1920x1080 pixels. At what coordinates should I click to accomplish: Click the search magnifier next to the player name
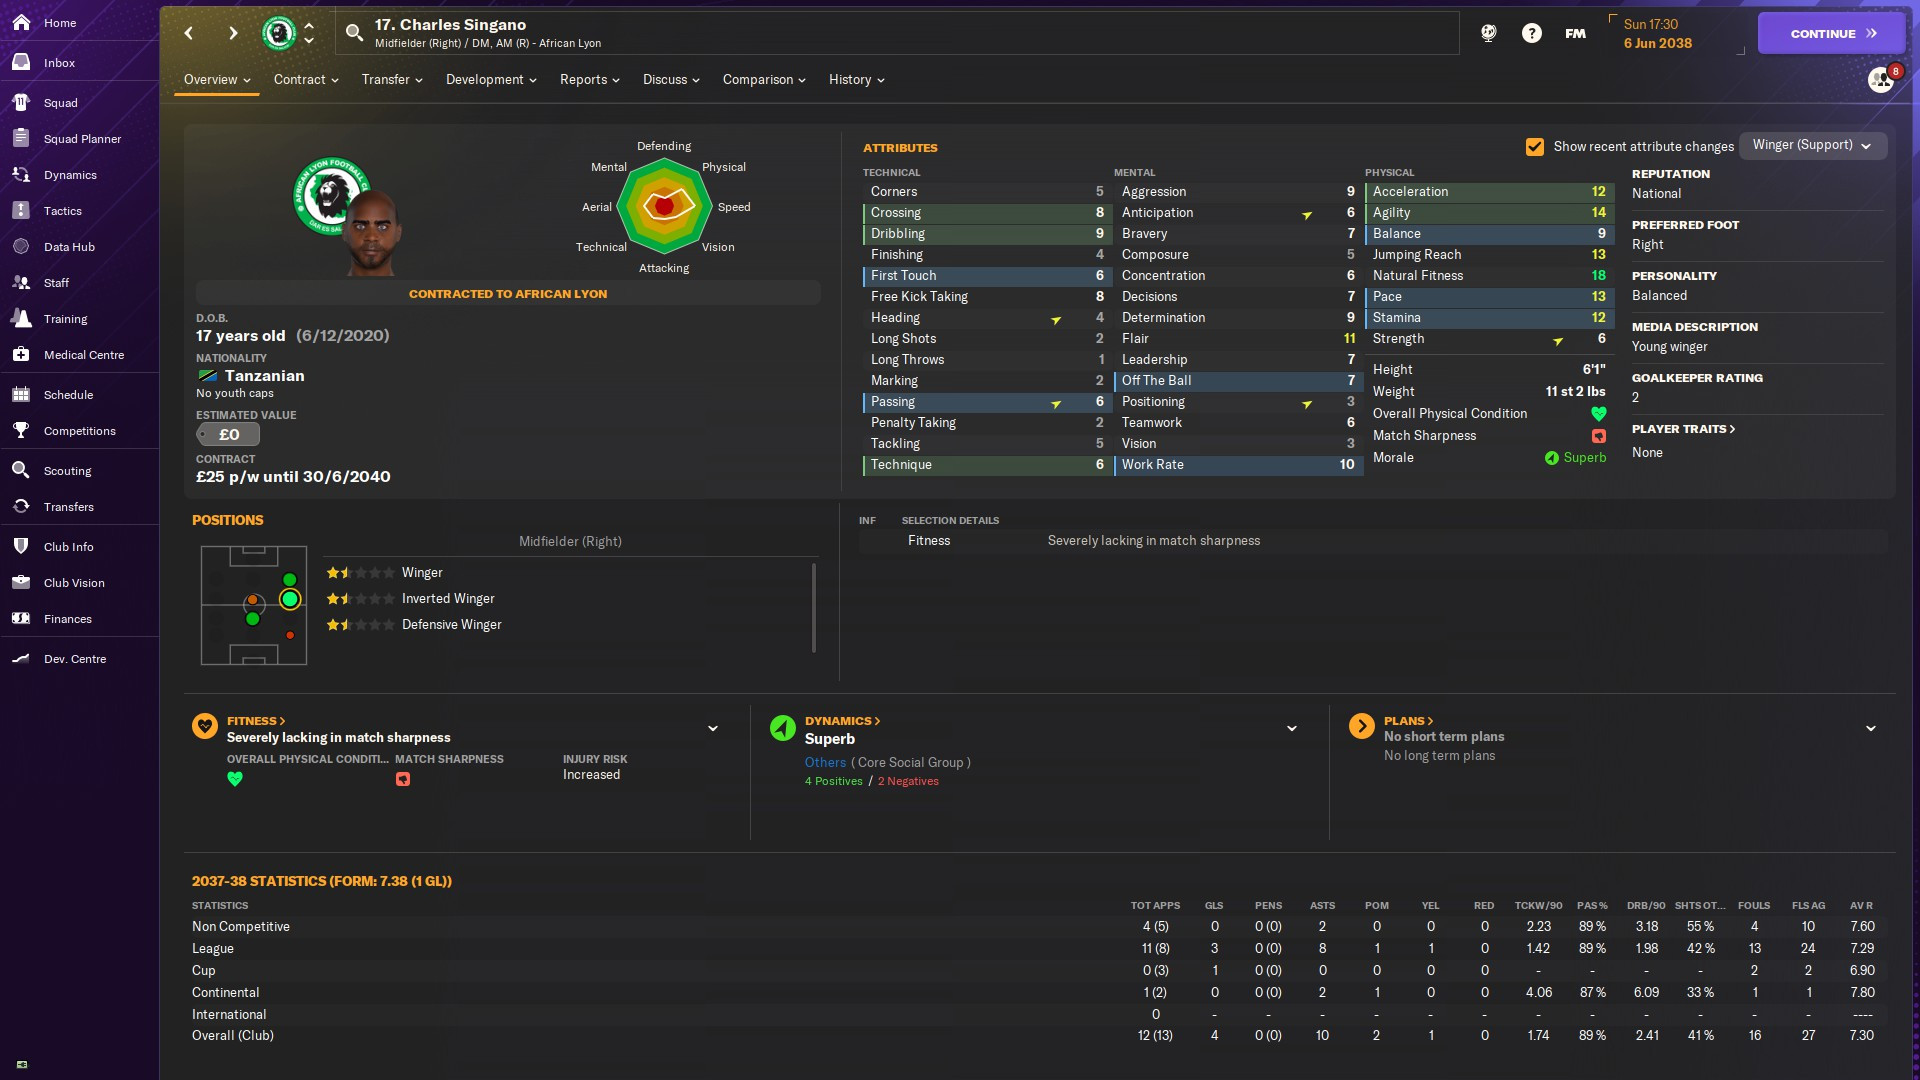coord(354,33)
